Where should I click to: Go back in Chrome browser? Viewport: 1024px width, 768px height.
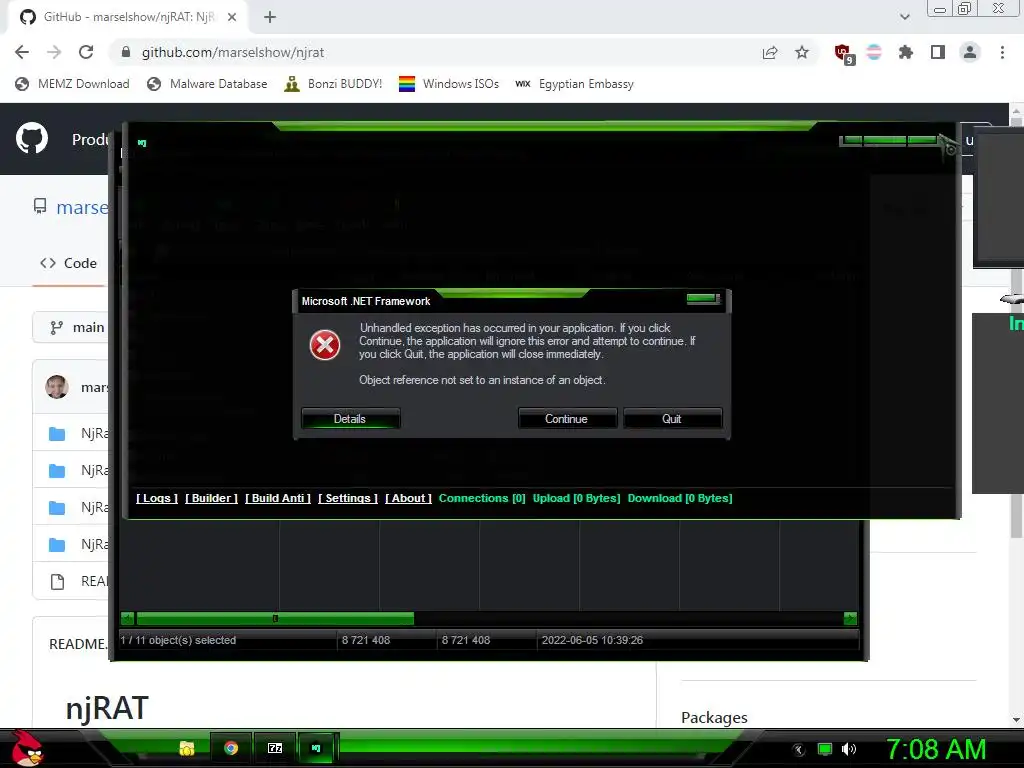[x=22, y=52]
